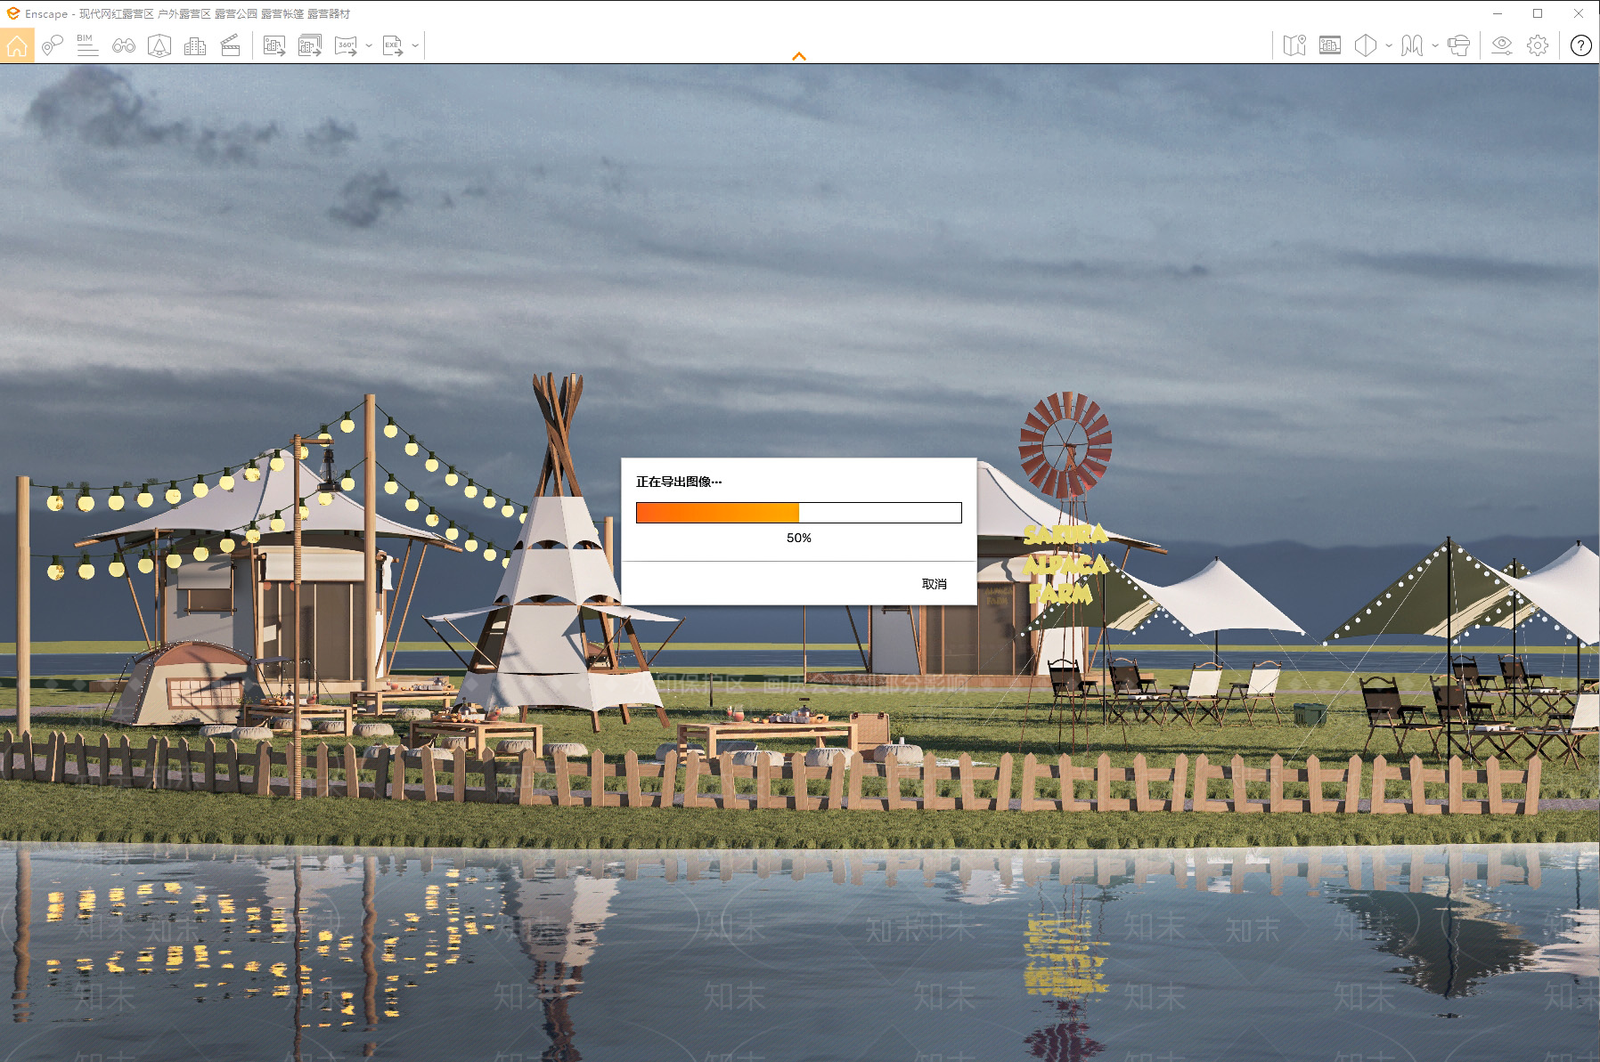1600x1062 pixels.
Task: Toggle the safe frame perspective icon
Action: (x=159, y=46)
